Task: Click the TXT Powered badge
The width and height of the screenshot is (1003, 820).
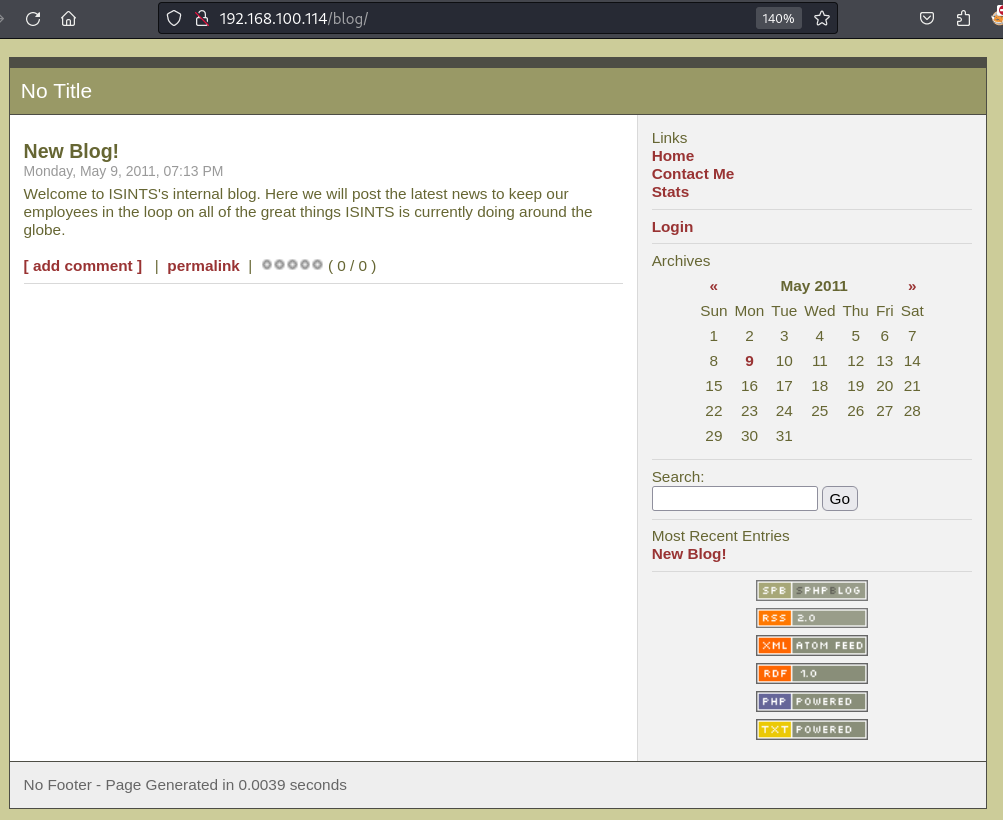Action: click(811, 730)
